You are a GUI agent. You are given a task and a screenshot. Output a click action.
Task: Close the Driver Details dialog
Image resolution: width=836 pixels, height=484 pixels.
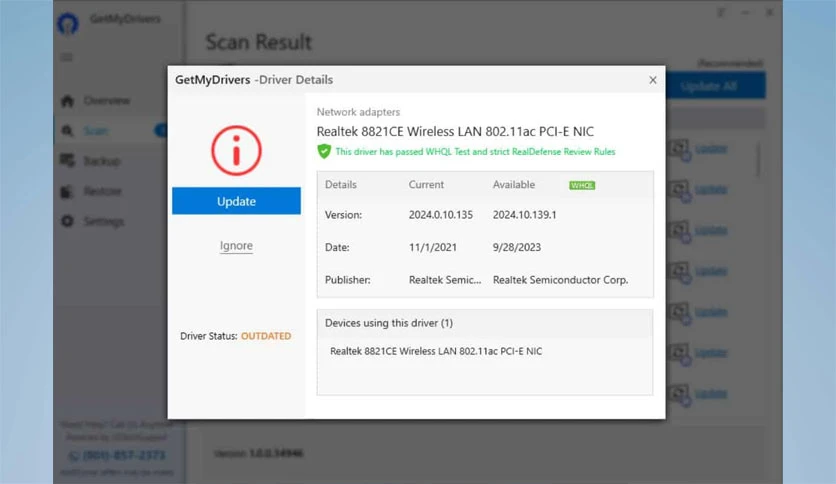coord(653,80)
